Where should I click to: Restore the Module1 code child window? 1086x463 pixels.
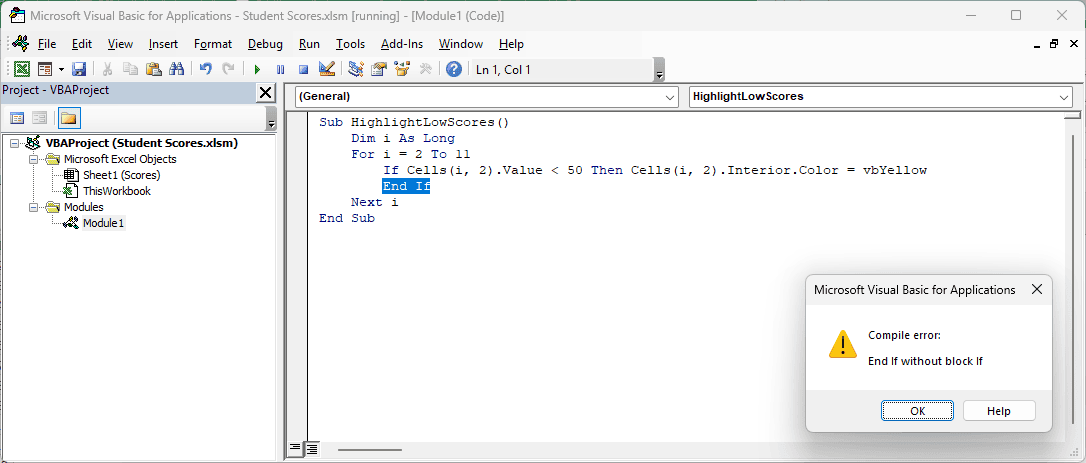[1053, 44]
